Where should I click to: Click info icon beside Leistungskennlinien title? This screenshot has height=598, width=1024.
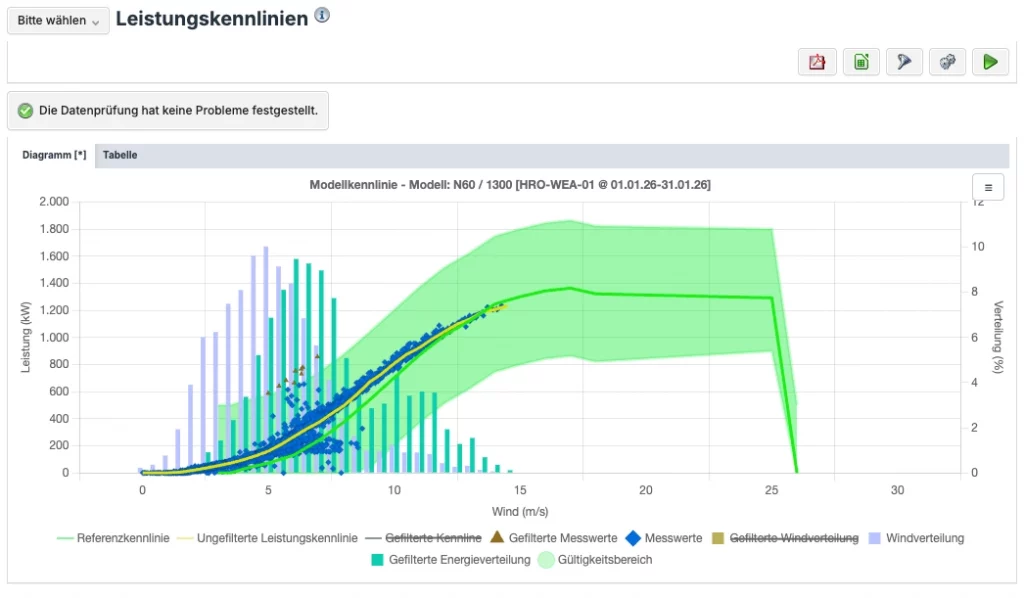pyautogui.click(x=322, y=16)
